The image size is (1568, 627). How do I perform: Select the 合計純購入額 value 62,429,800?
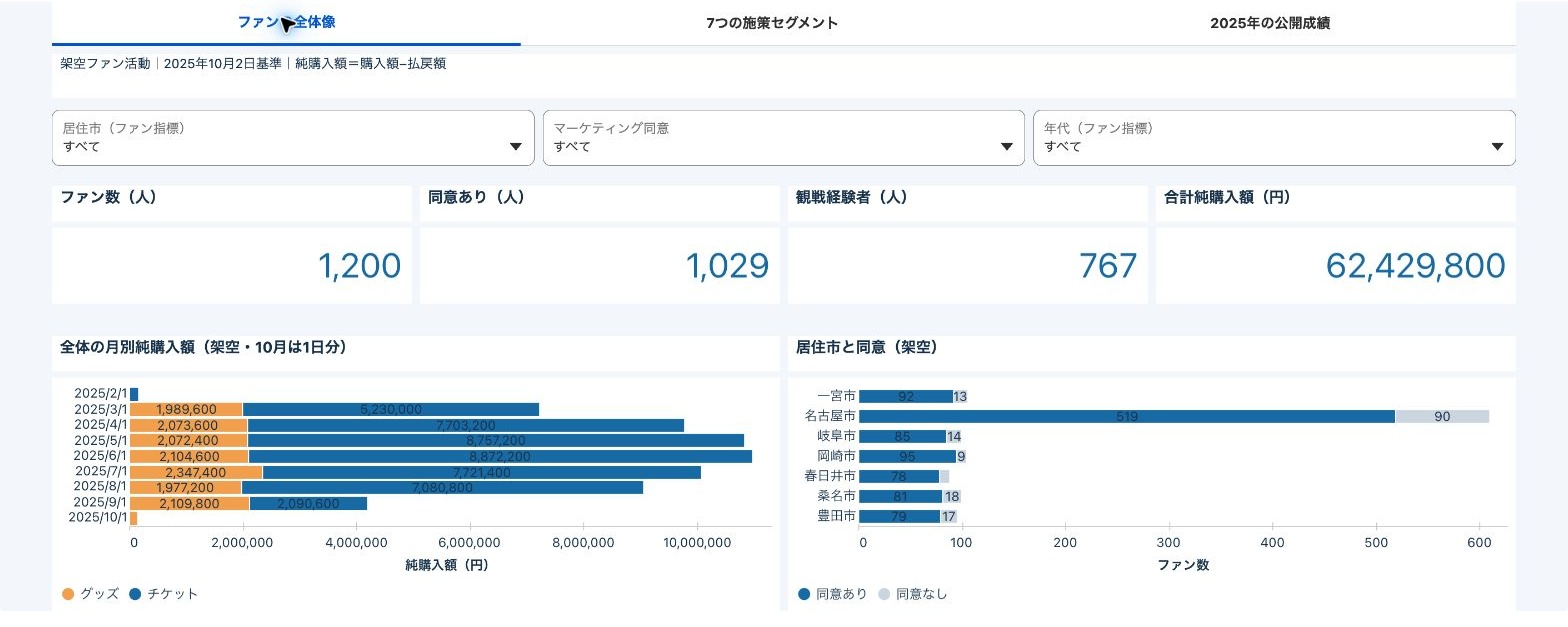click(1415, 266)
